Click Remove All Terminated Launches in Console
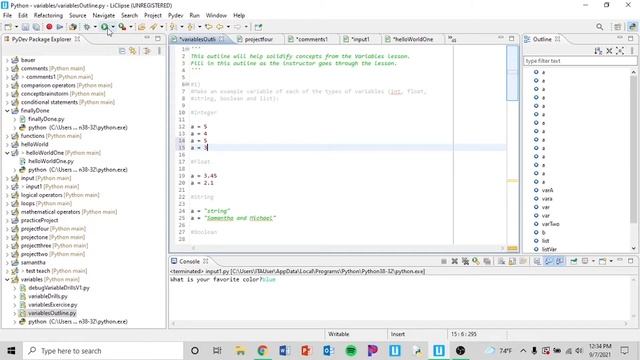Screen dimensions: 640x360 coord(465,261)
